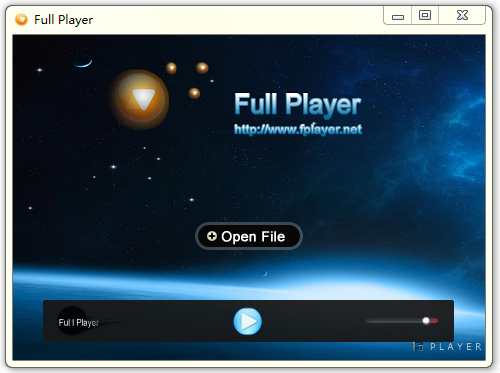Click the Full Player logo in control bar
The width and height of the screenshot is (500, 373).
(78, 321)
